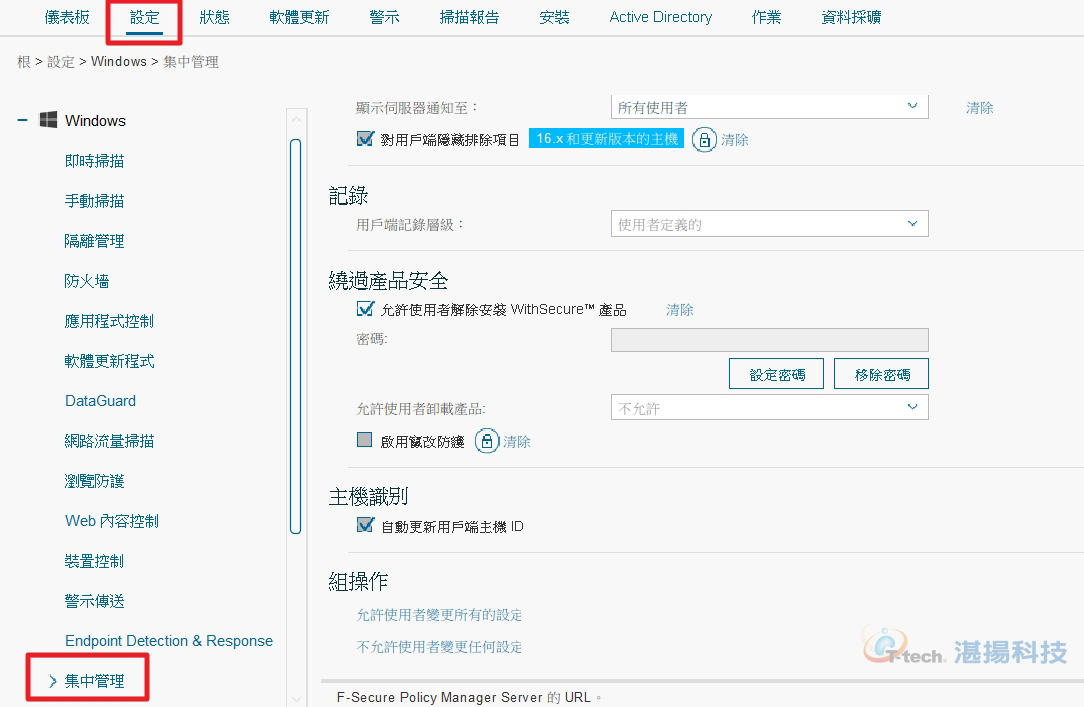The height and width of the screenshot is (707, 1084).
Task: Collapse the Windows tree node
Action: pyautogui.click(x=23, y=120)
